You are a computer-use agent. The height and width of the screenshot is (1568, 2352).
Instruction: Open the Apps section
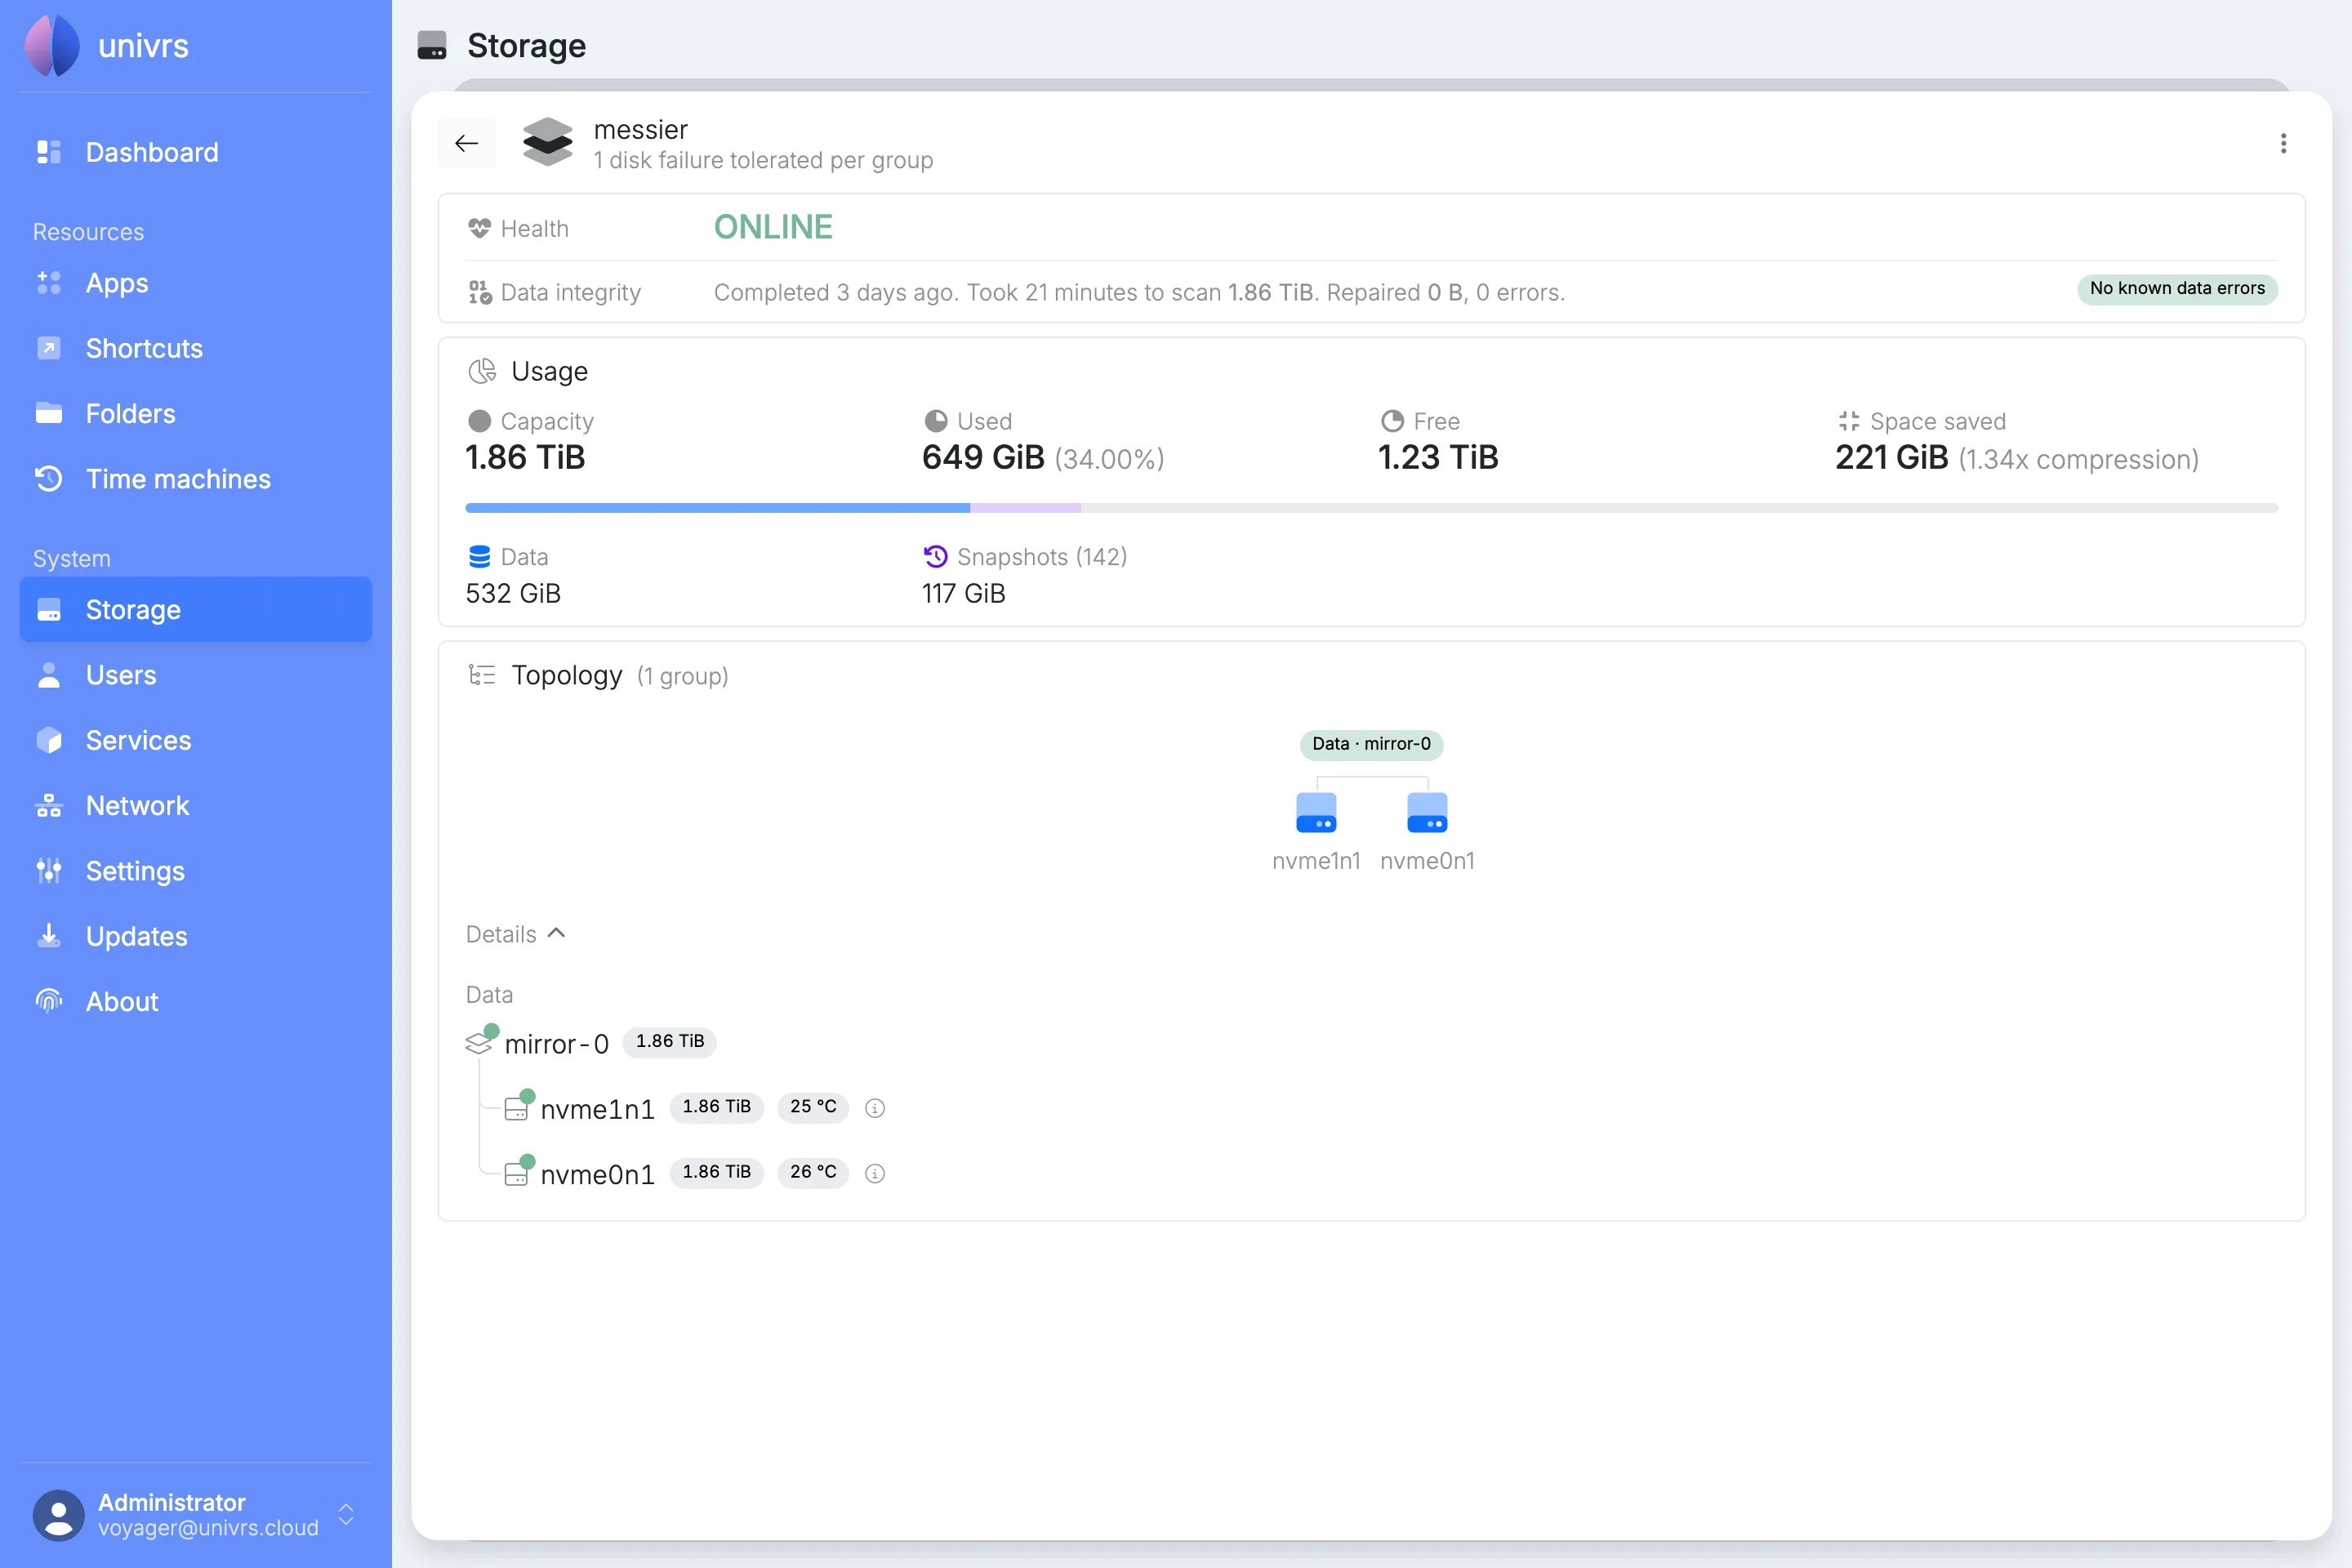point(196,283)
